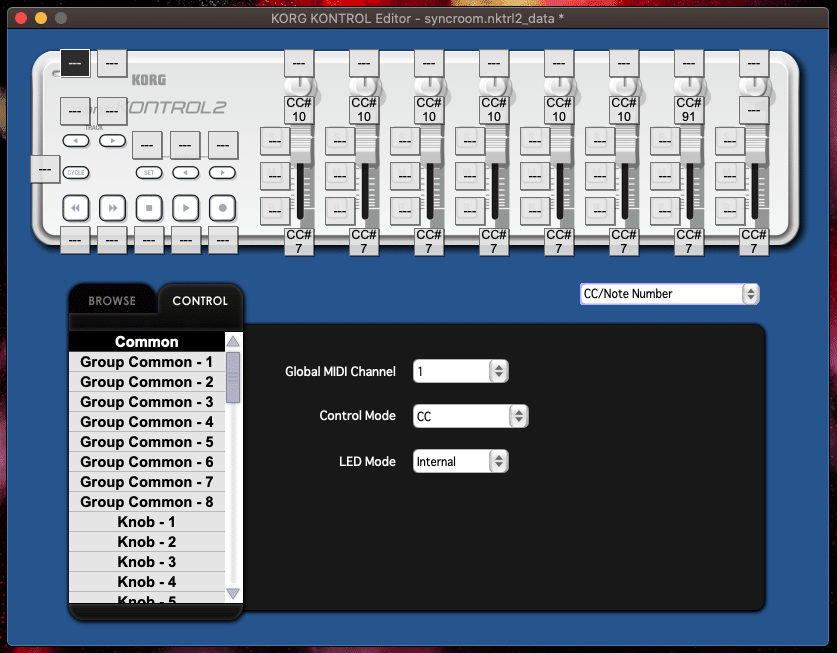
Task: Click the marker next arrow button
Action: [223, 172]
